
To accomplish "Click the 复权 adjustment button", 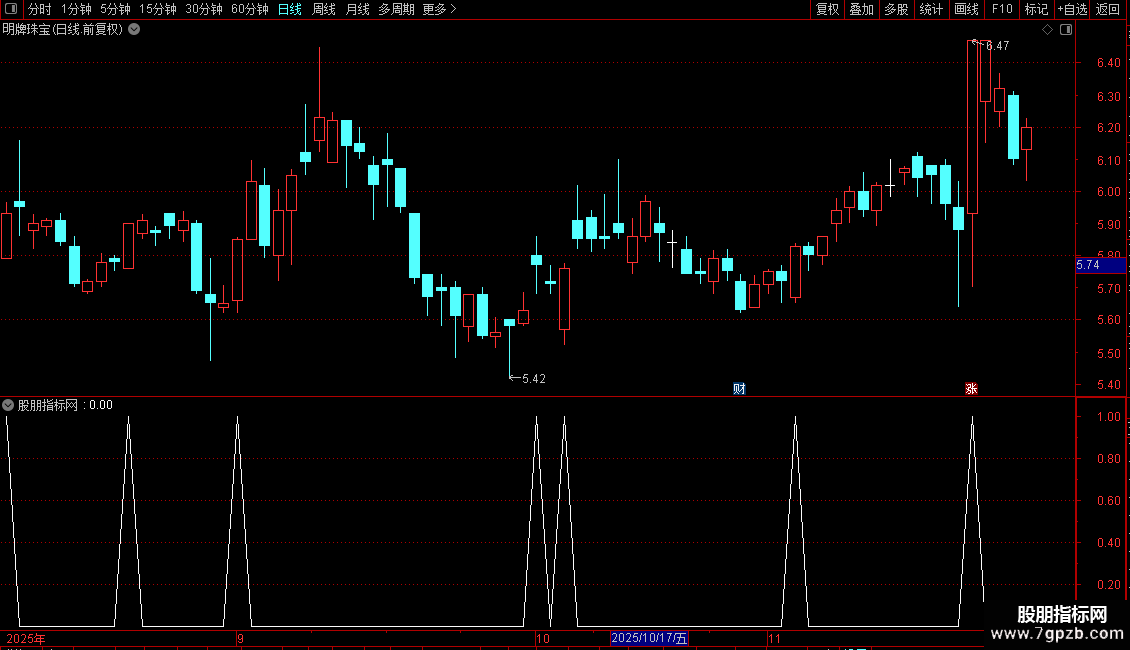I will click(827, 9).
